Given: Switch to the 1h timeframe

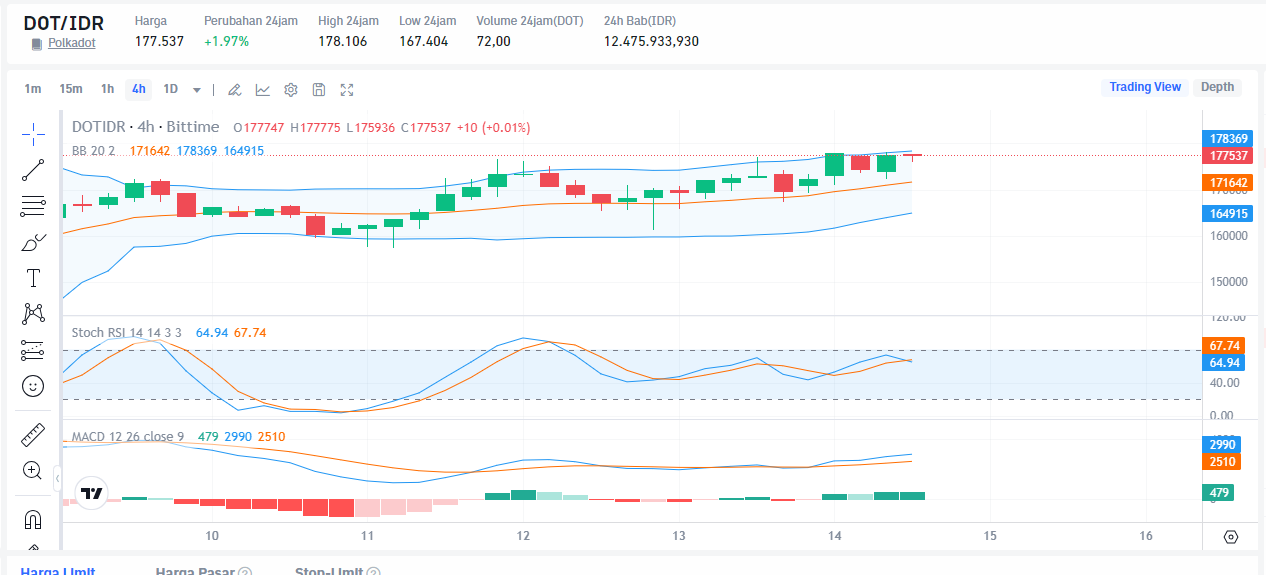Looking at the screenshot, I should 107,89.
